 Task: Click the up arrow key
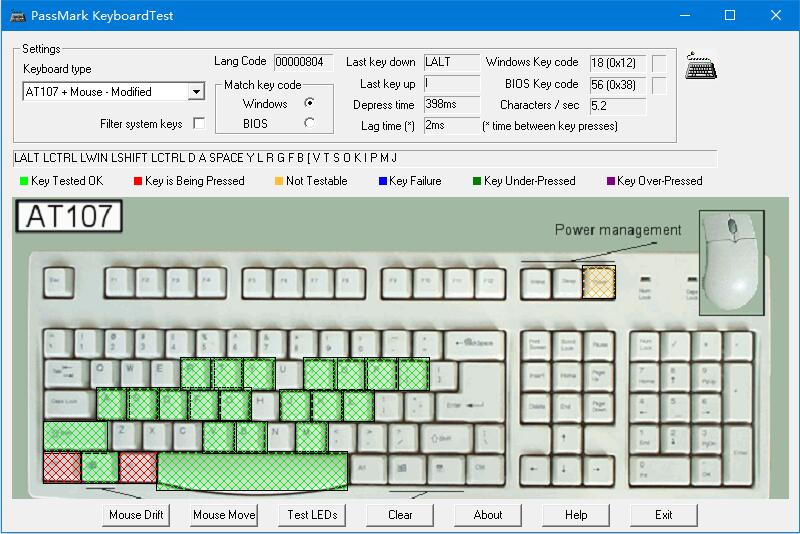click(x=565, y=439)
